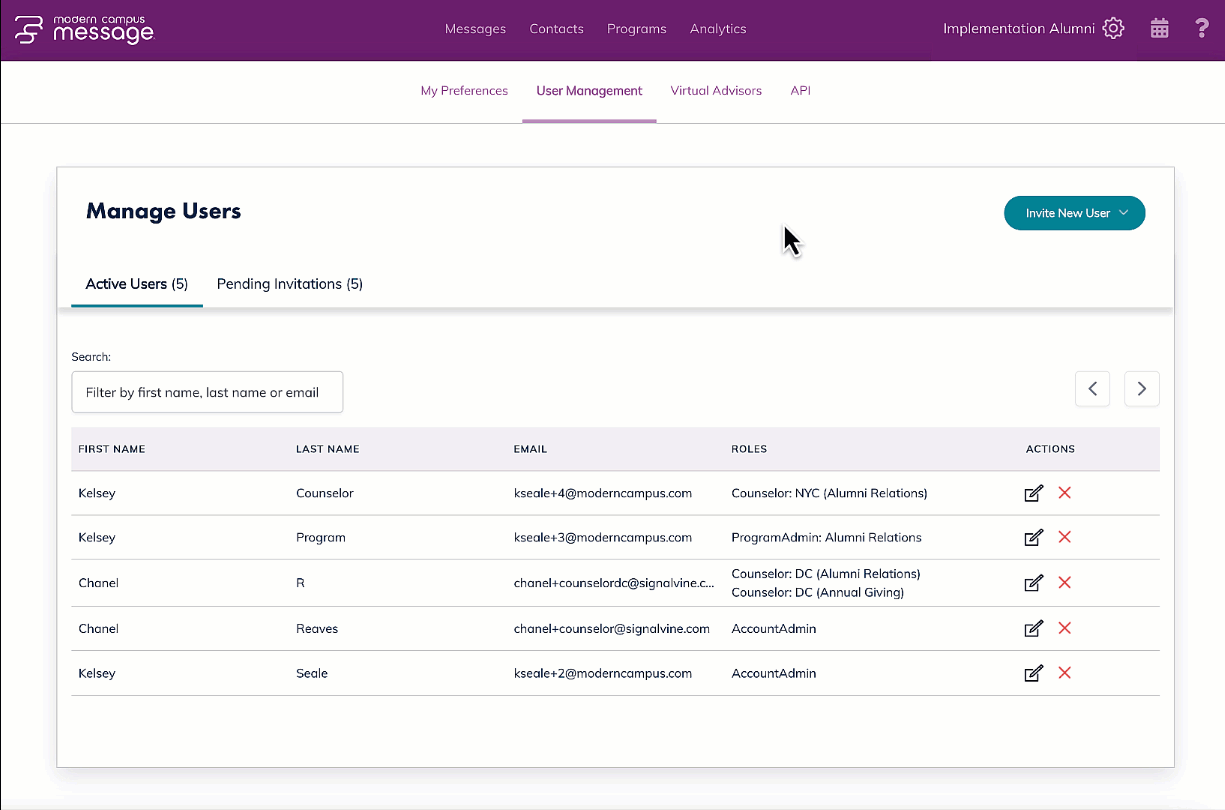Go to previous page of users

pyautogui.click(x=1092, y=389)
